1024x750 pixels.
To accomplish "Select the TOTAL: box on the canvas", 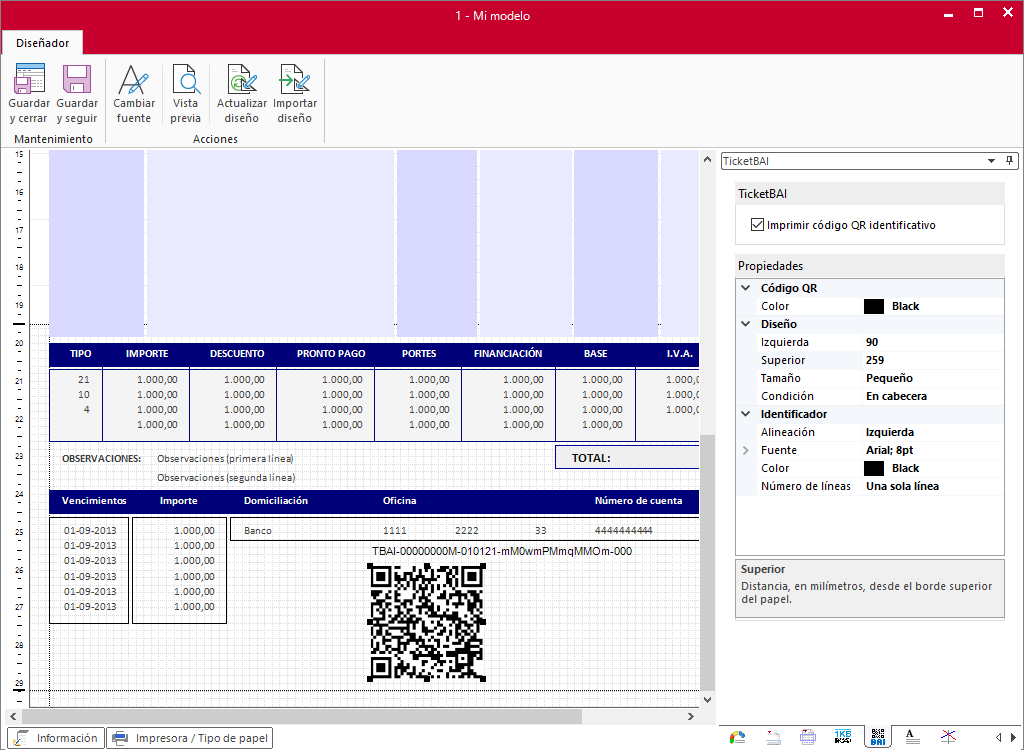I will pyautogui.click(x=627, y=457).
